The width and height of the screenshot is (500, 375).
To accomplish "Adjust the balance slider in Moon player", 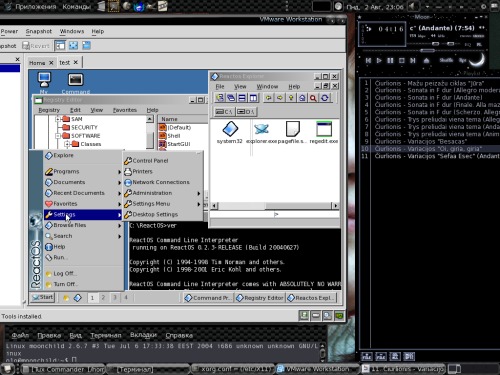I will (x=450, y=44).
